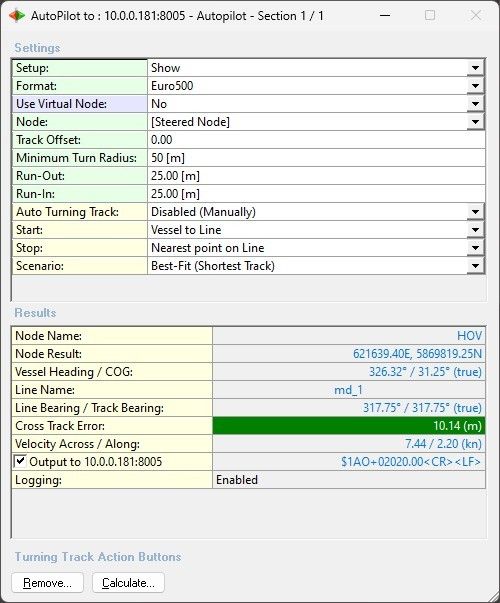Select the Run-In 25.00 m field

[316, 194]
